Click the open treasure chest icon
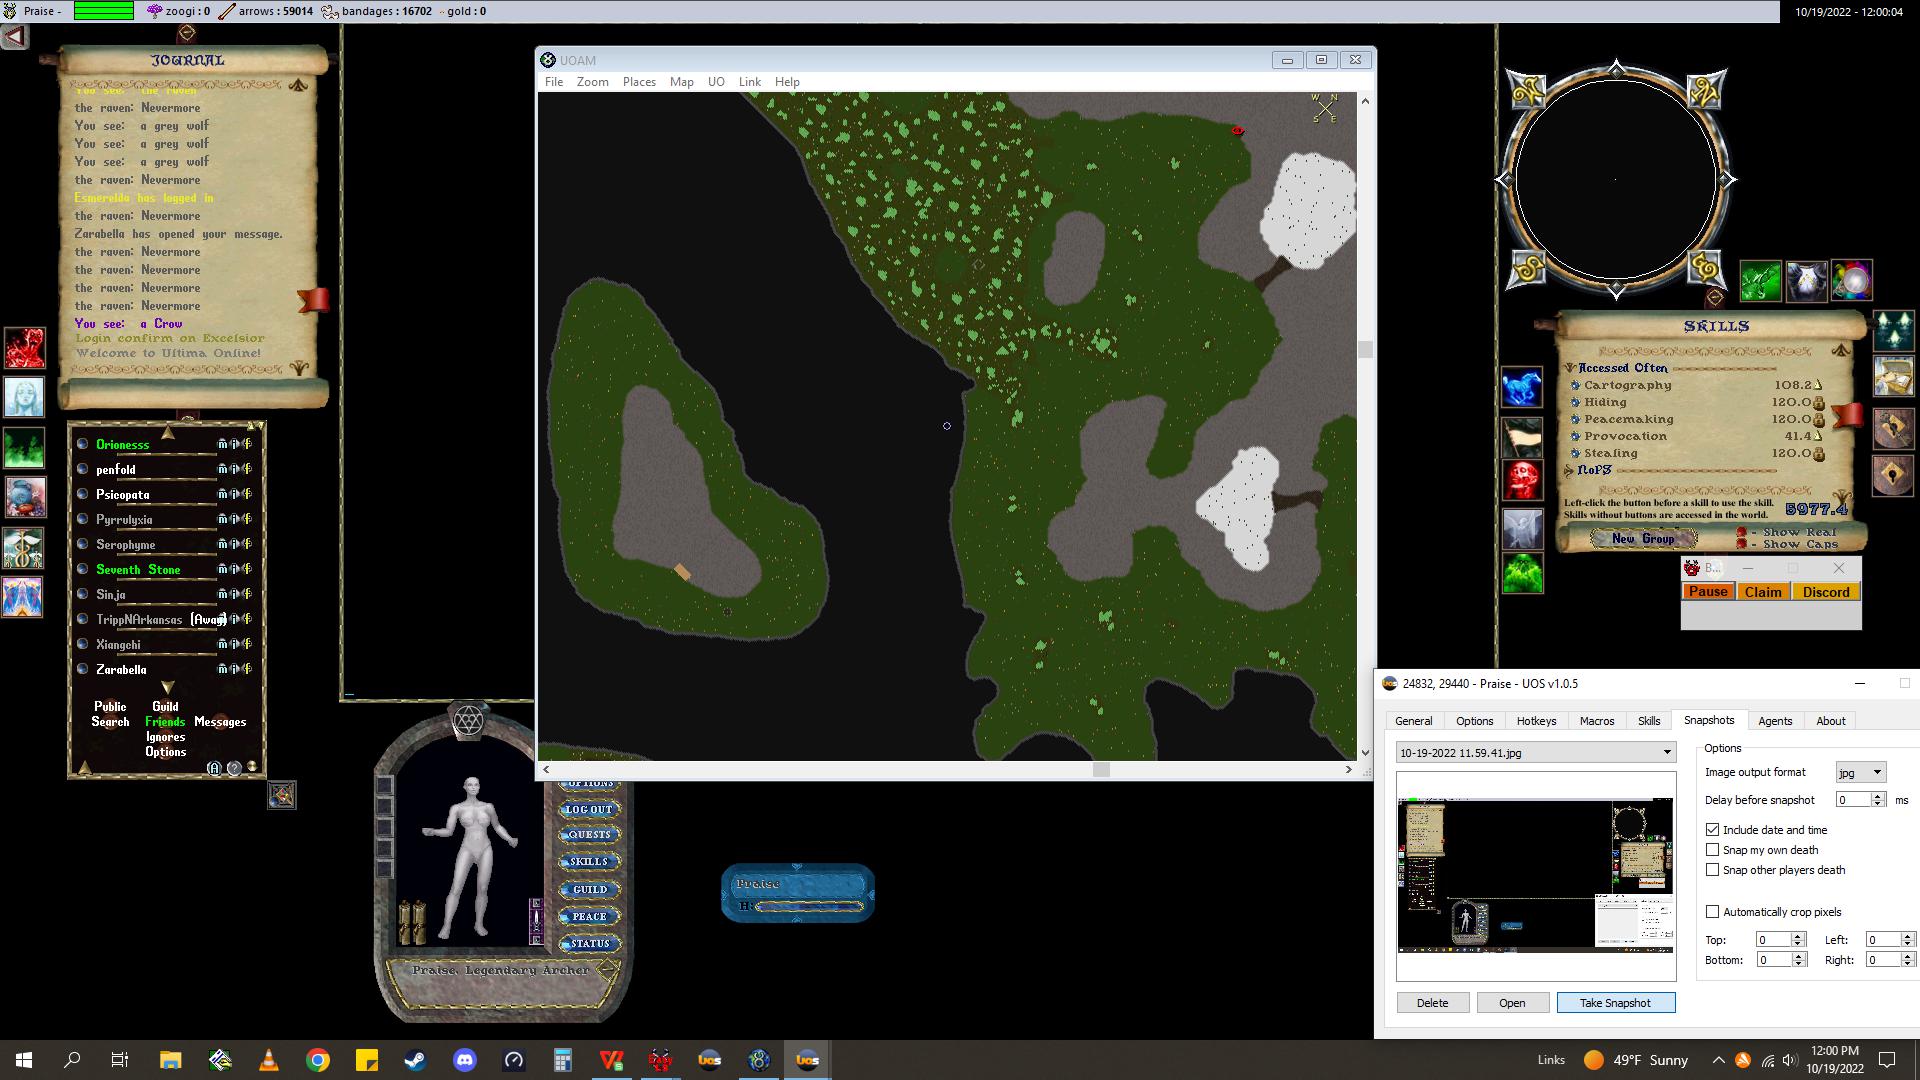This screenshot has width=1920, height=1080. 1893,377
